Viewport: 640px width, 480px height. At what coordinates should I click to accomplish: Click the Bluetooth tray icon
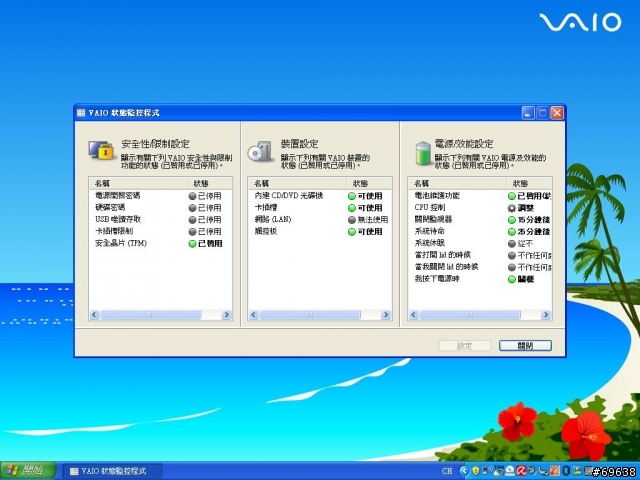[566, 471]
